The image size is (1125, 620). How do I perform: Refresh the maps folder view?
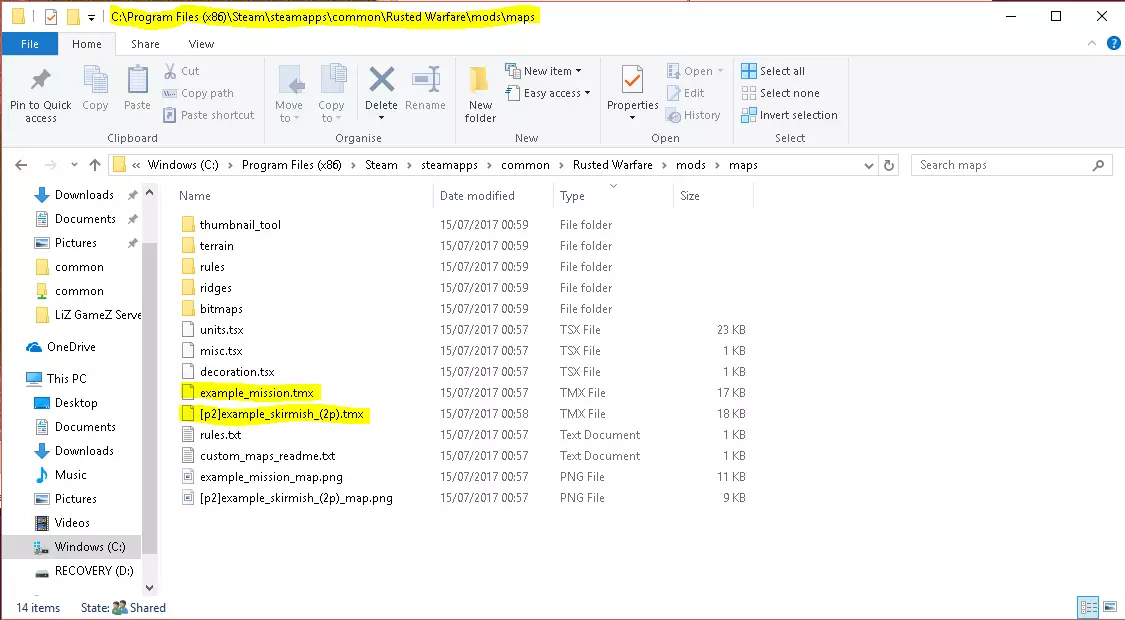point(890,165)
